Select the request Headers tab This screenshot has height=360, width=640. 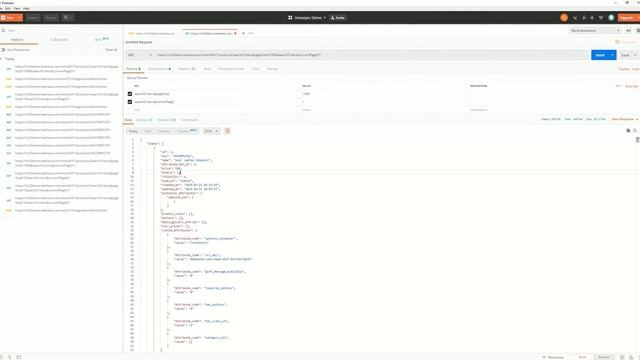coord(187,69)
